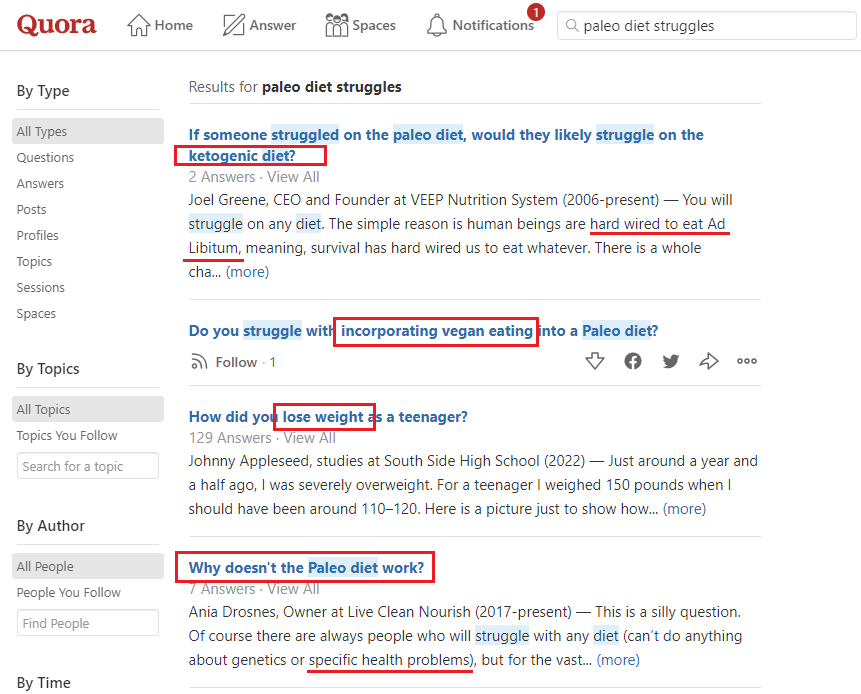Click the By Topics heading
The image size is (861, 694).
tap(48, 368)
